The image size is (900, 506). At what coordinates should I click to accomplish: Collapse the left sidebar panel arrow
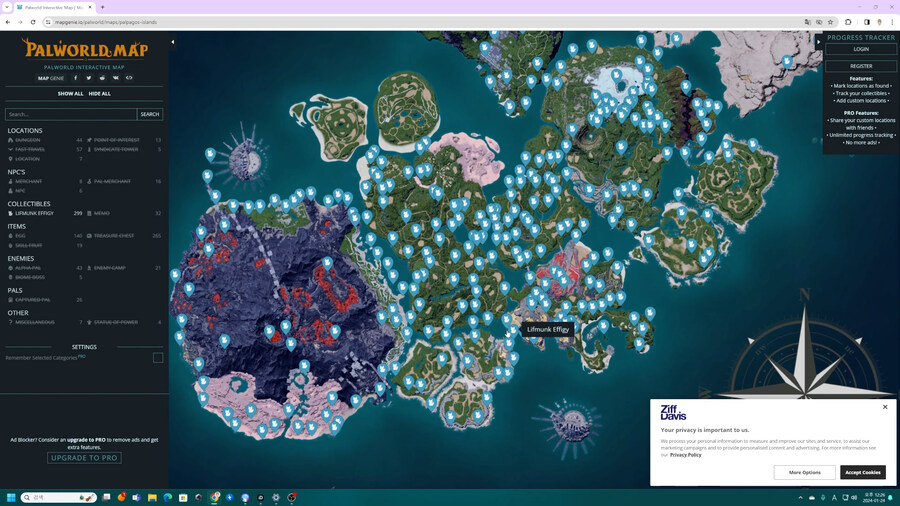coord(173,42)
